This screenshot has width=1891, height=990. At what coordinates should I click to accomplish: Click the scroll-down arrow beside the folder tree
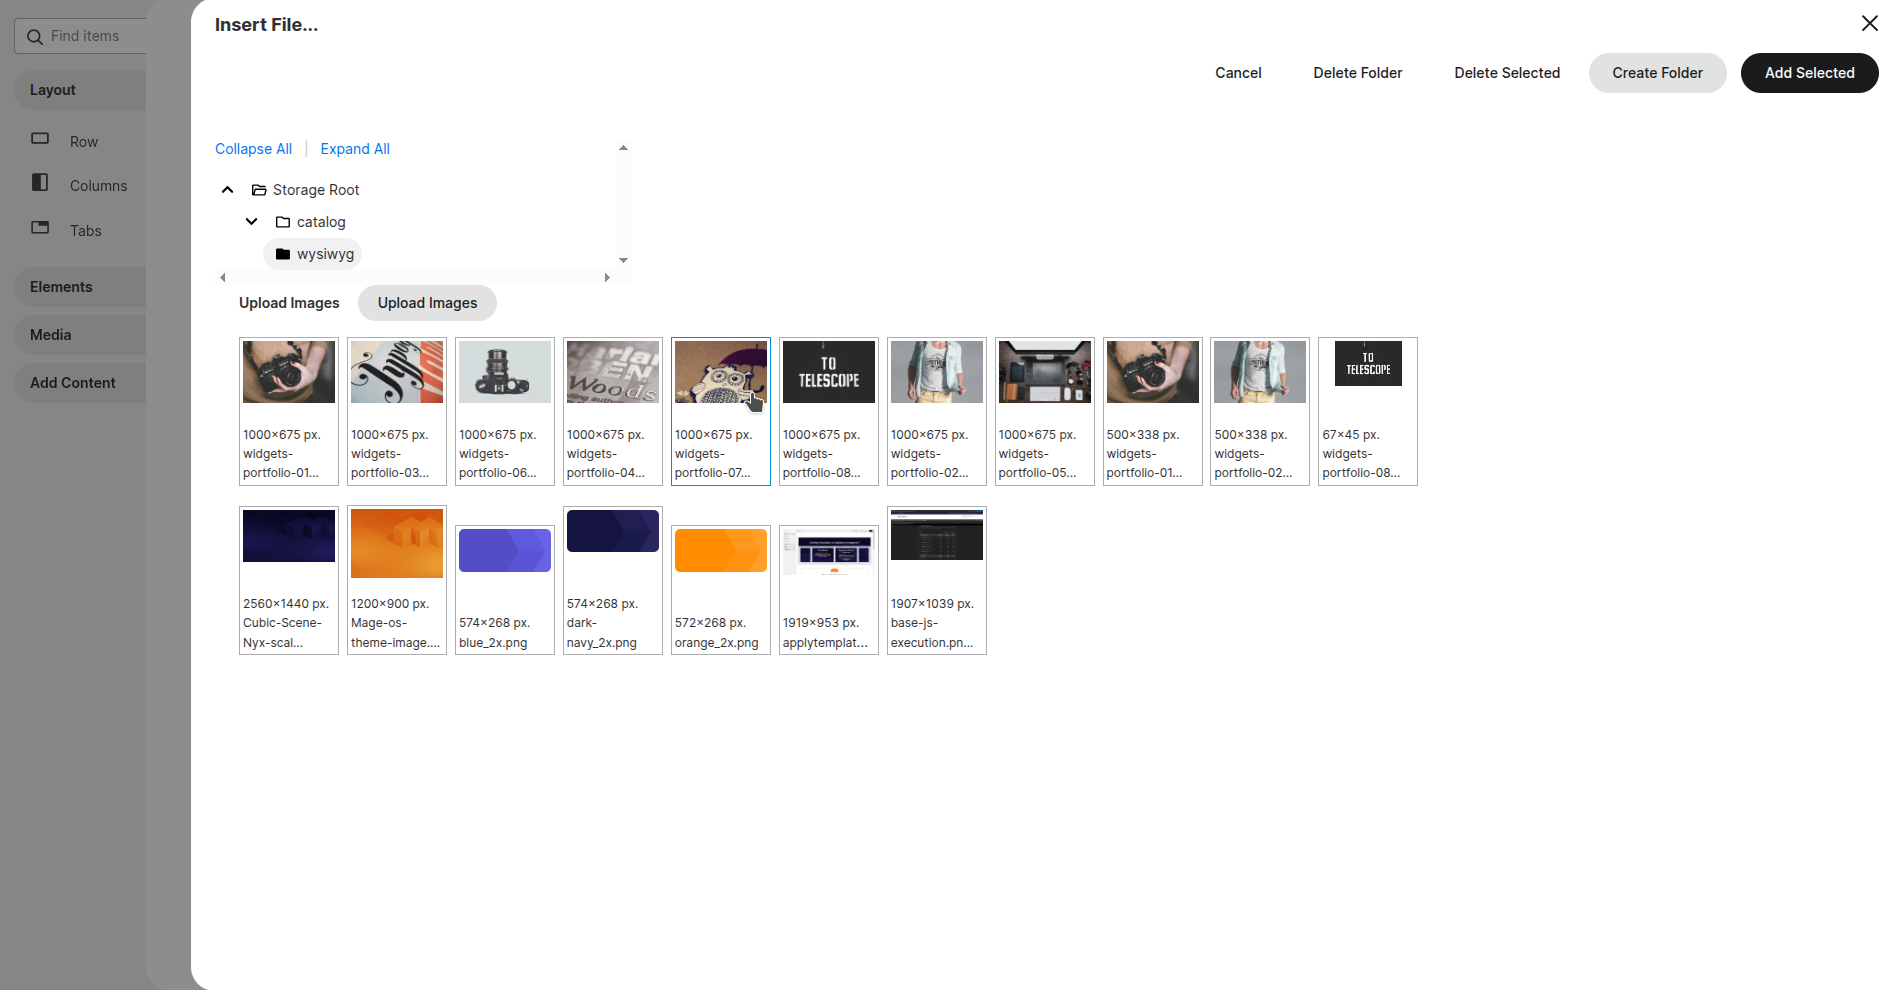point(623,260)
